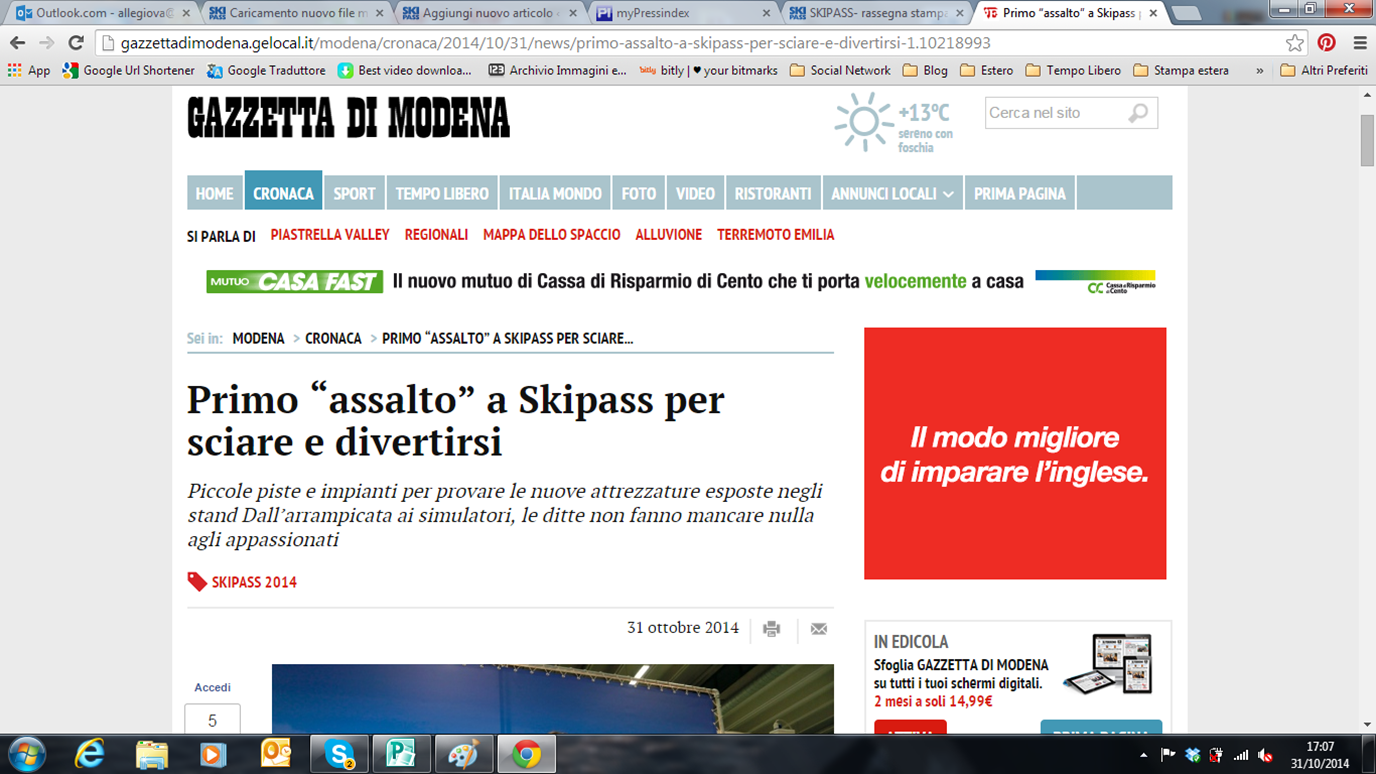Click the muted volume tray icon
Viewport: 1376px width, 774px height.
(1266, 755)
